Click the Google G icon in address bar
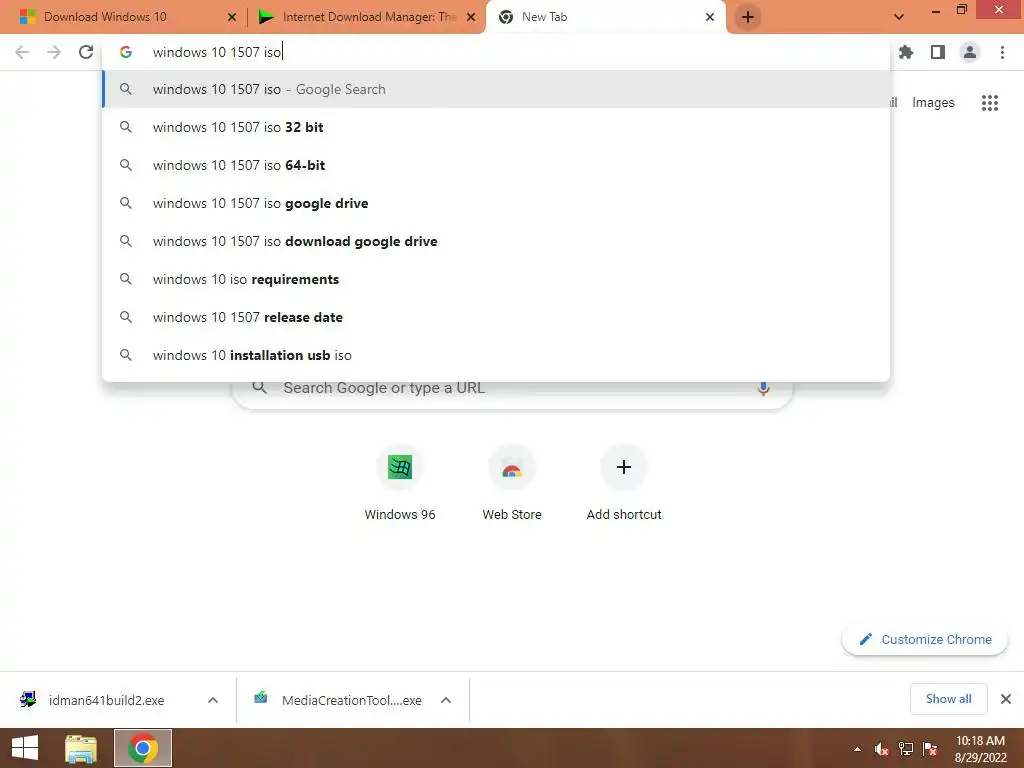This screenshot has width=1024, height=768. 126,52
